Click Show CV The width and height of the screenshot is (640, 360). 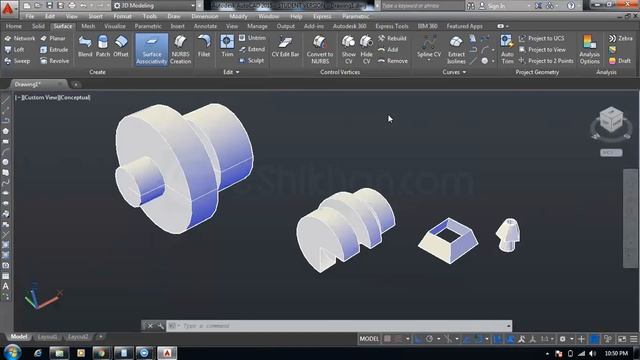point(349,49)
